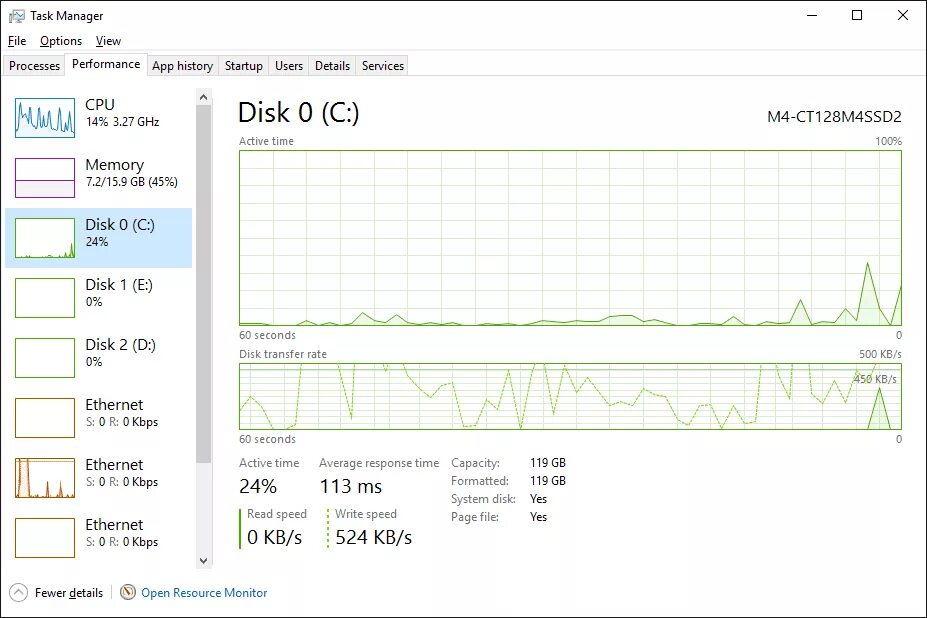Image resolution: width=927 pixels, height=618 pixels.
Task: Select the Ethernet adapter with activity graph
Action: click(x=45, y=478)
